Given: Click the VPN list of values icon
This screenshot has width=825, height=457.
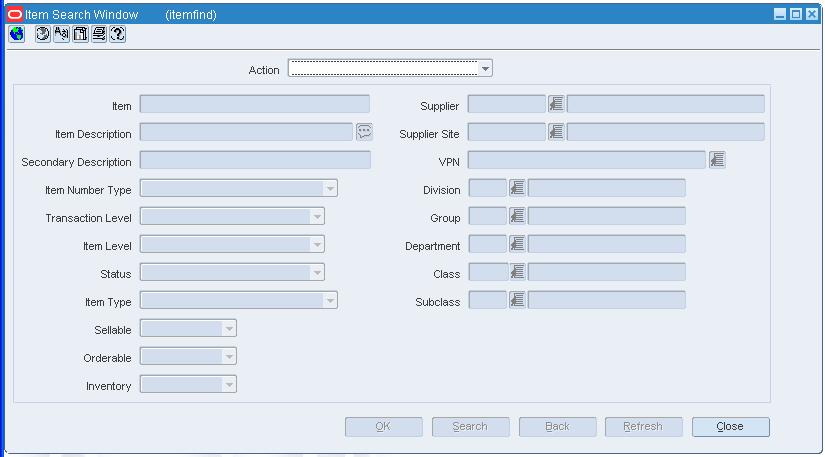Looking at the screenshot, I should [717, 160].
